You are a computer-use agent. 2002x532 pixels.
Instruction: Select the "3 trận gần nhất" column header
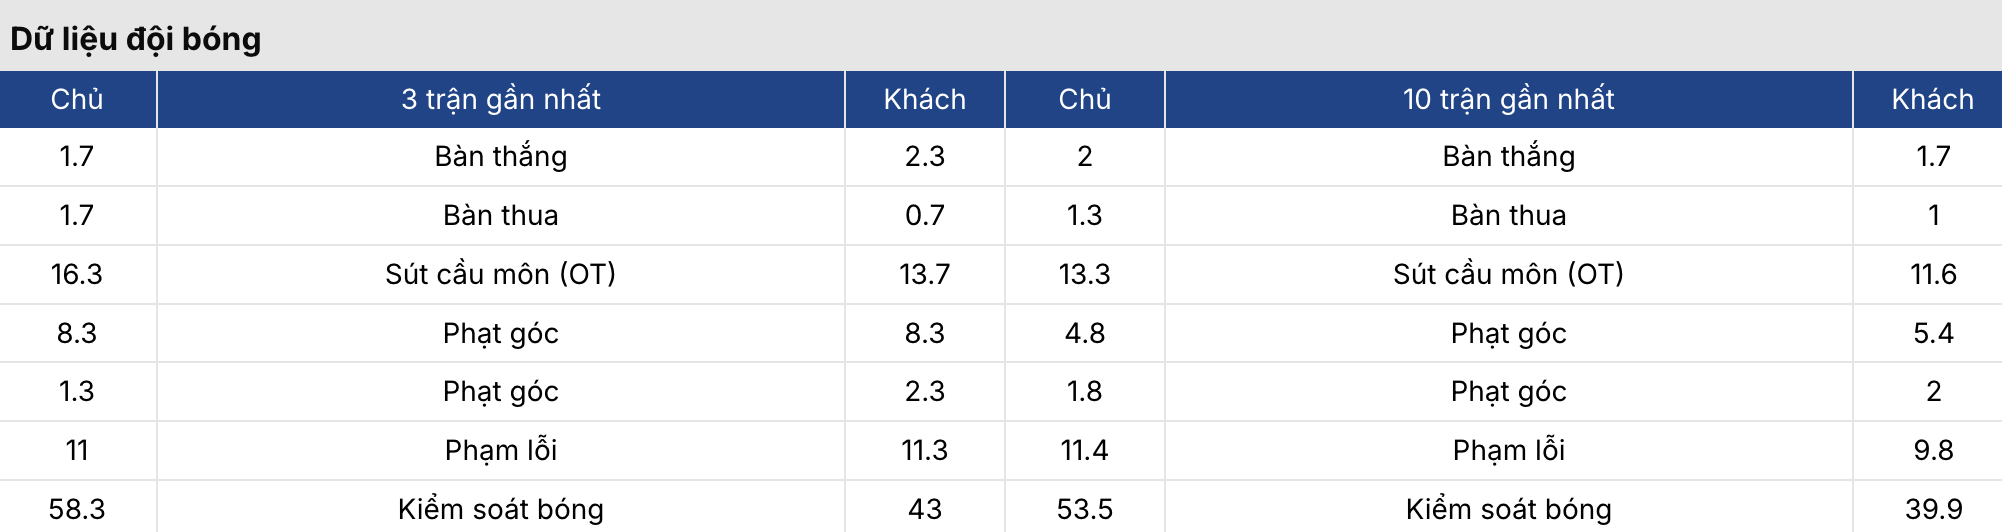pyautogui.click(x=501, y=99)
